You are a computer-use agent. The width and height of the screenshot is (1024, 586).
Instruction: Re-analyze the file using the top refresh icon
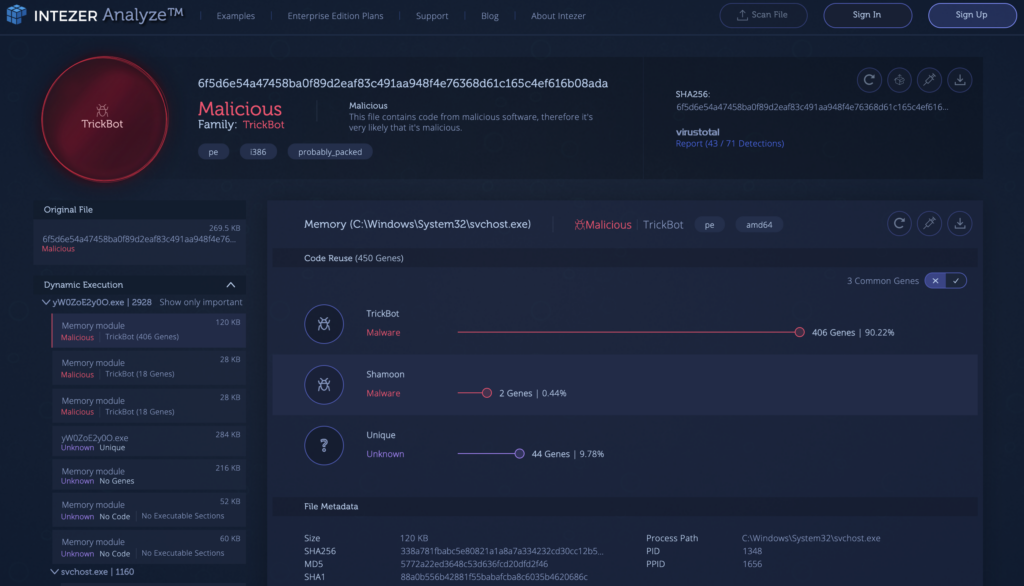click(869, 80)
